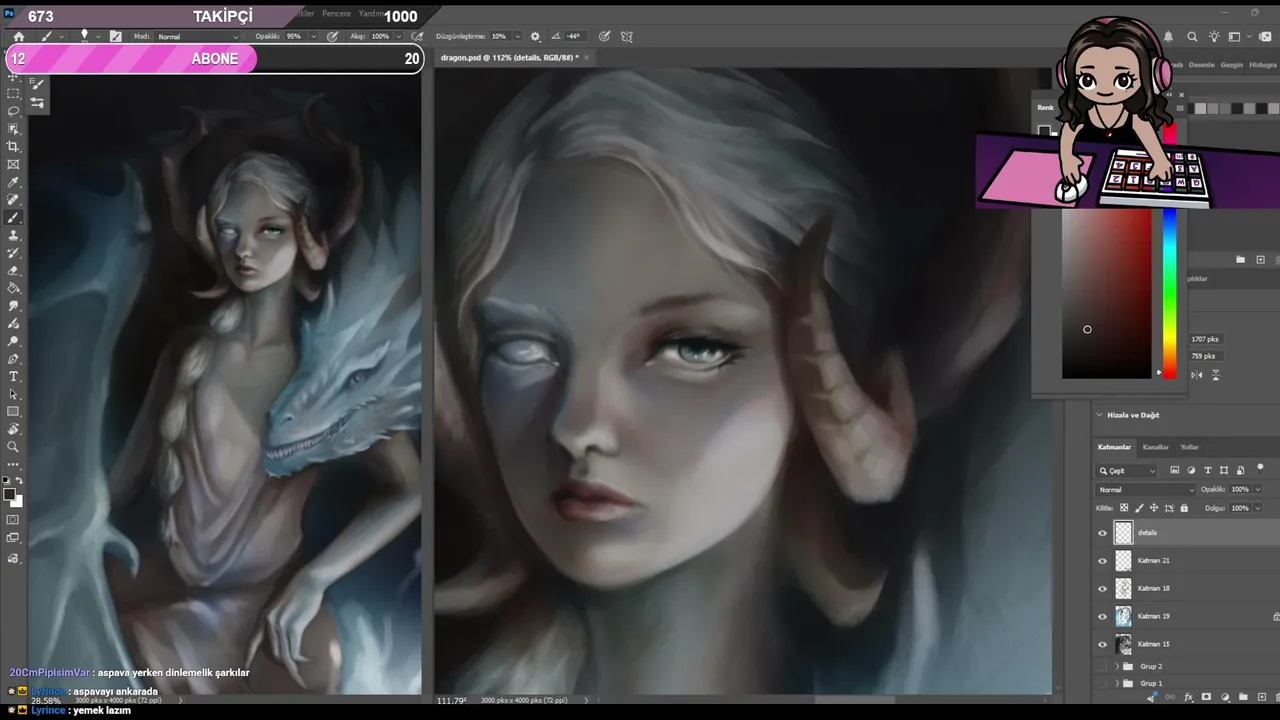Expand the Grup 1 folder
Image resolution: width=1280 pixels, height=720 pixels.
click(x=1117, y=684)
